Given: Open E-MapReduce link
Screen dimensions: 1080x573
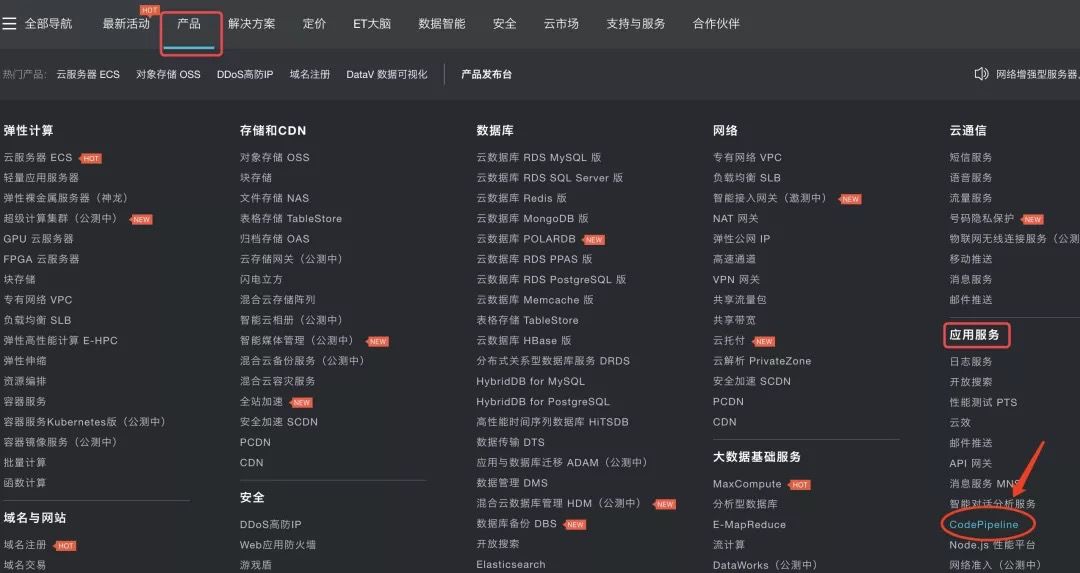Looking at the screenshot, I should coord(749,524).
